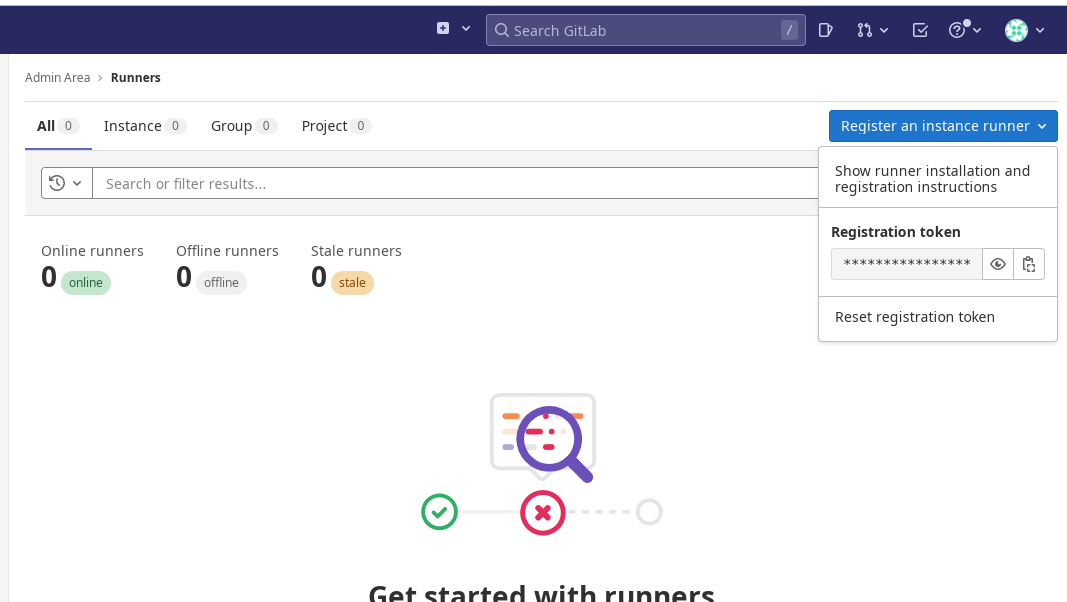Click the Help question mark icon
Image resolution: width=1067 pixels, height=602 pixels.
[x=957, y=30]
